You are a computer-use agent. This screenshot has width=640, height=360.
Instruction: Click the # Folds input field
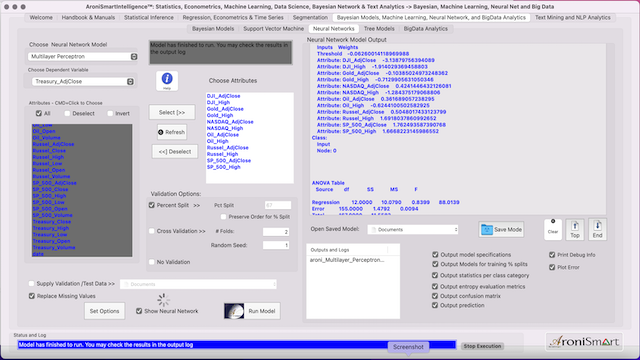click(276, 232)
